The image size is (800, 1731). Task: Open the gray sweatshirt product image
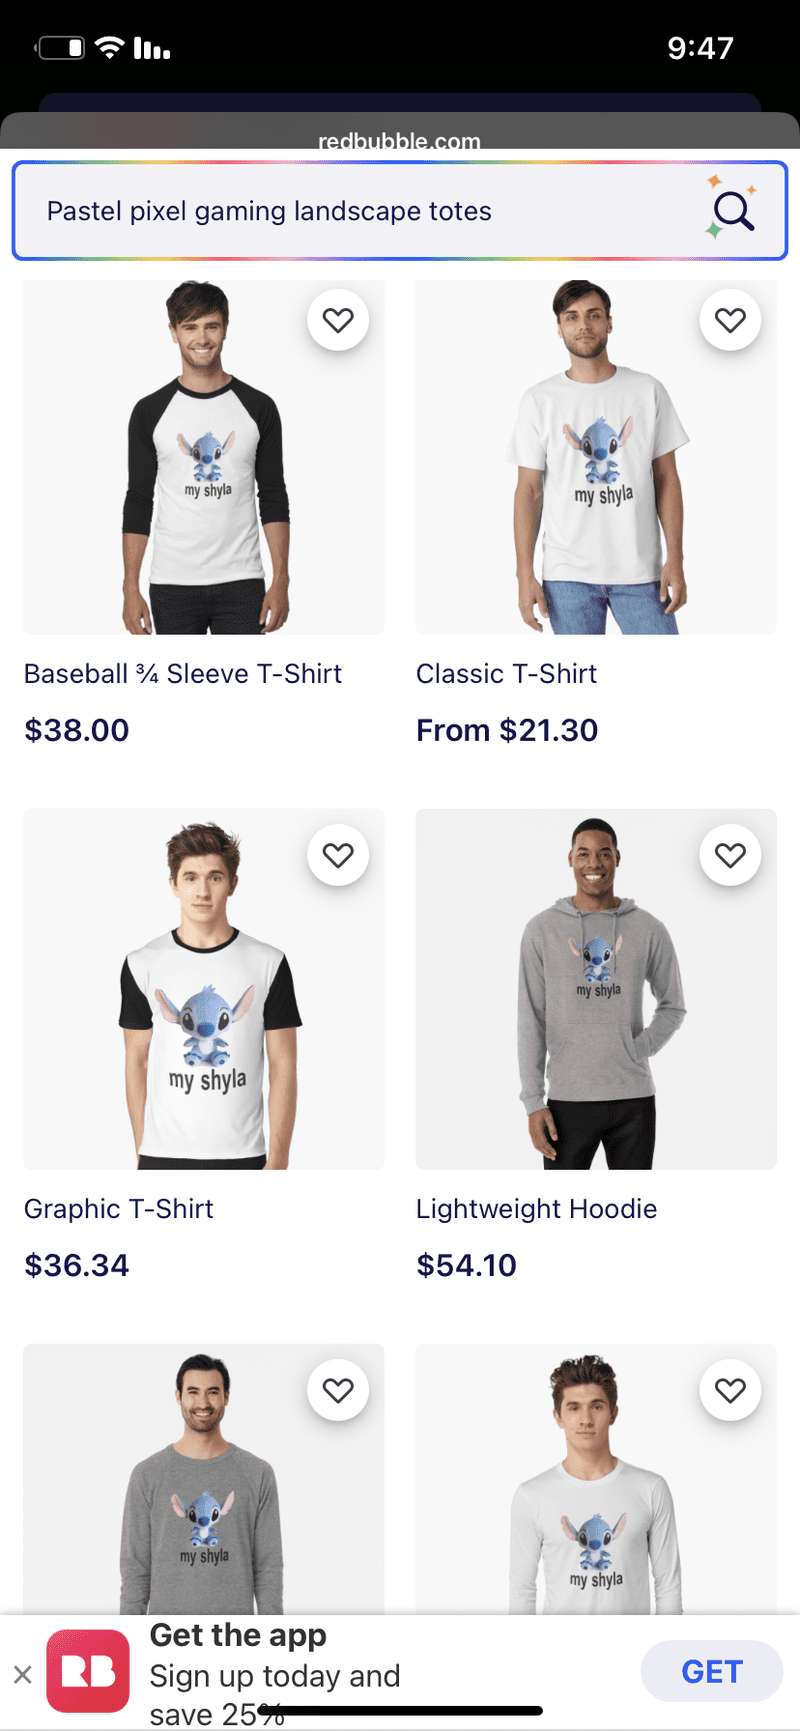pyautogui.click(x=204, y=1479)
